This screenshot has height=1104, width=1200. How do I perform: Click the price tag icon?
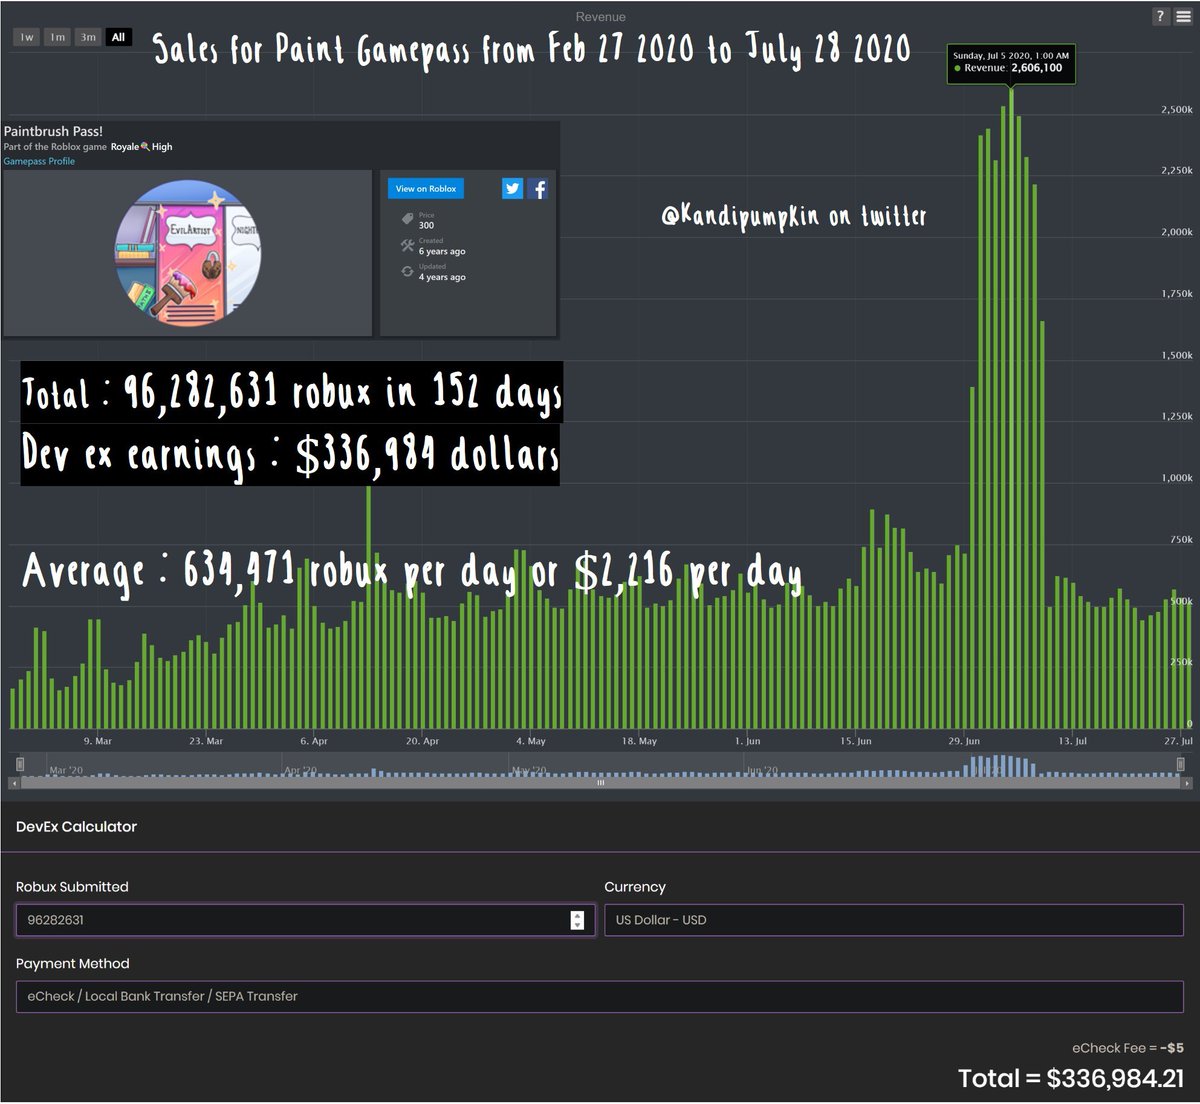[407, 219]
